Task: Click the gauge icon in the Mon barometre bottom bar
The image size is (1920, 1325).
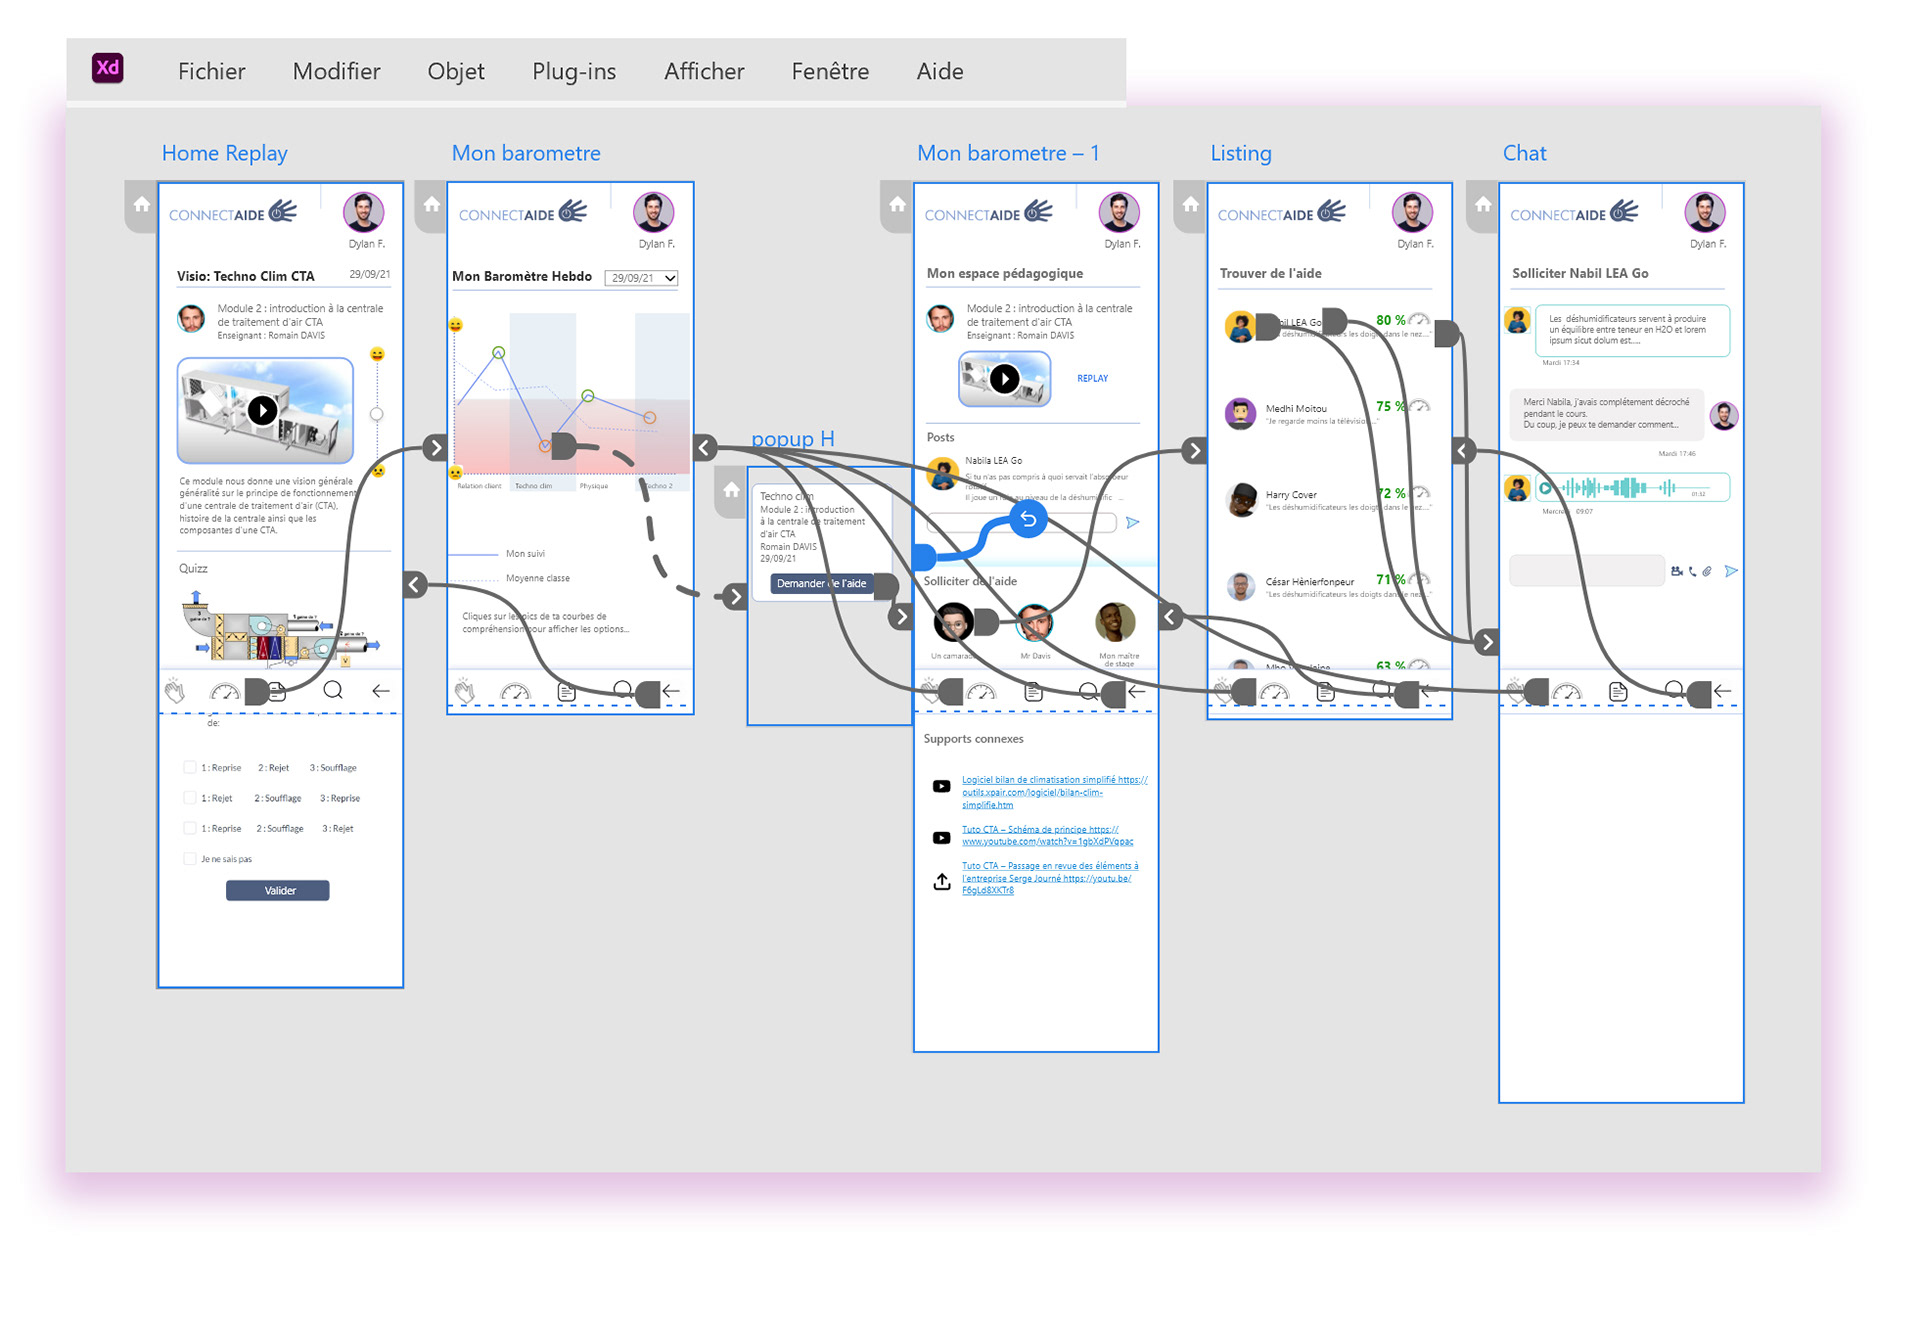Action: coord(515,691)
